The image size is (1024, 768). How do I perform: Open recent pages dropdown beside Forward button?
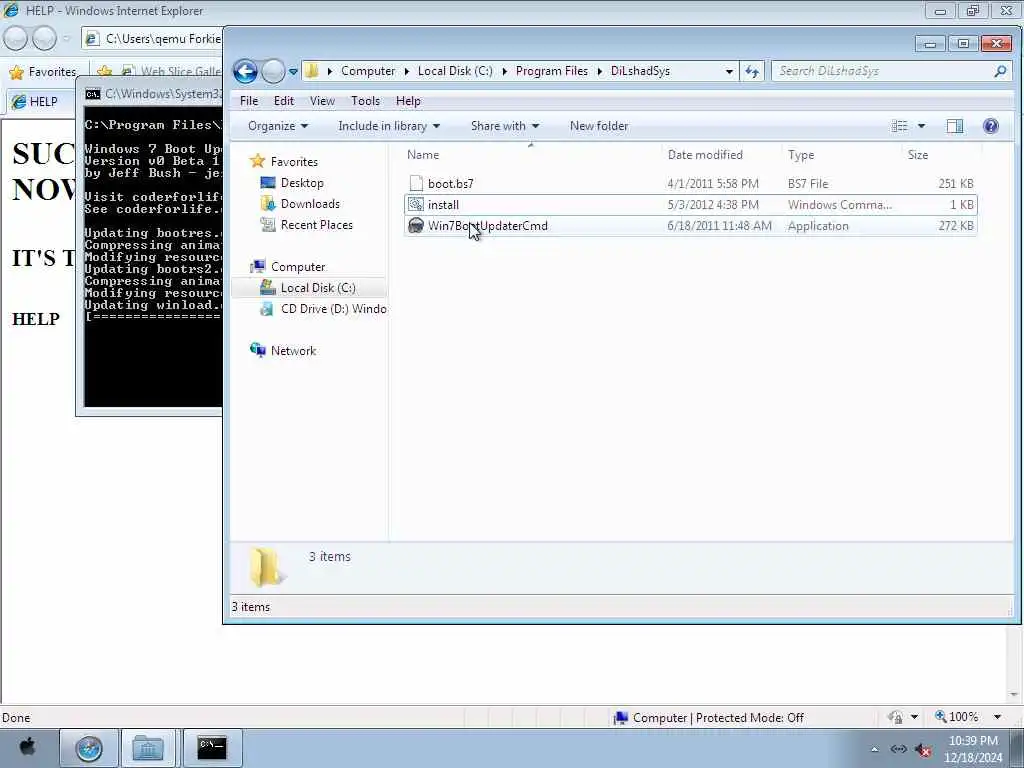(293, 72)
